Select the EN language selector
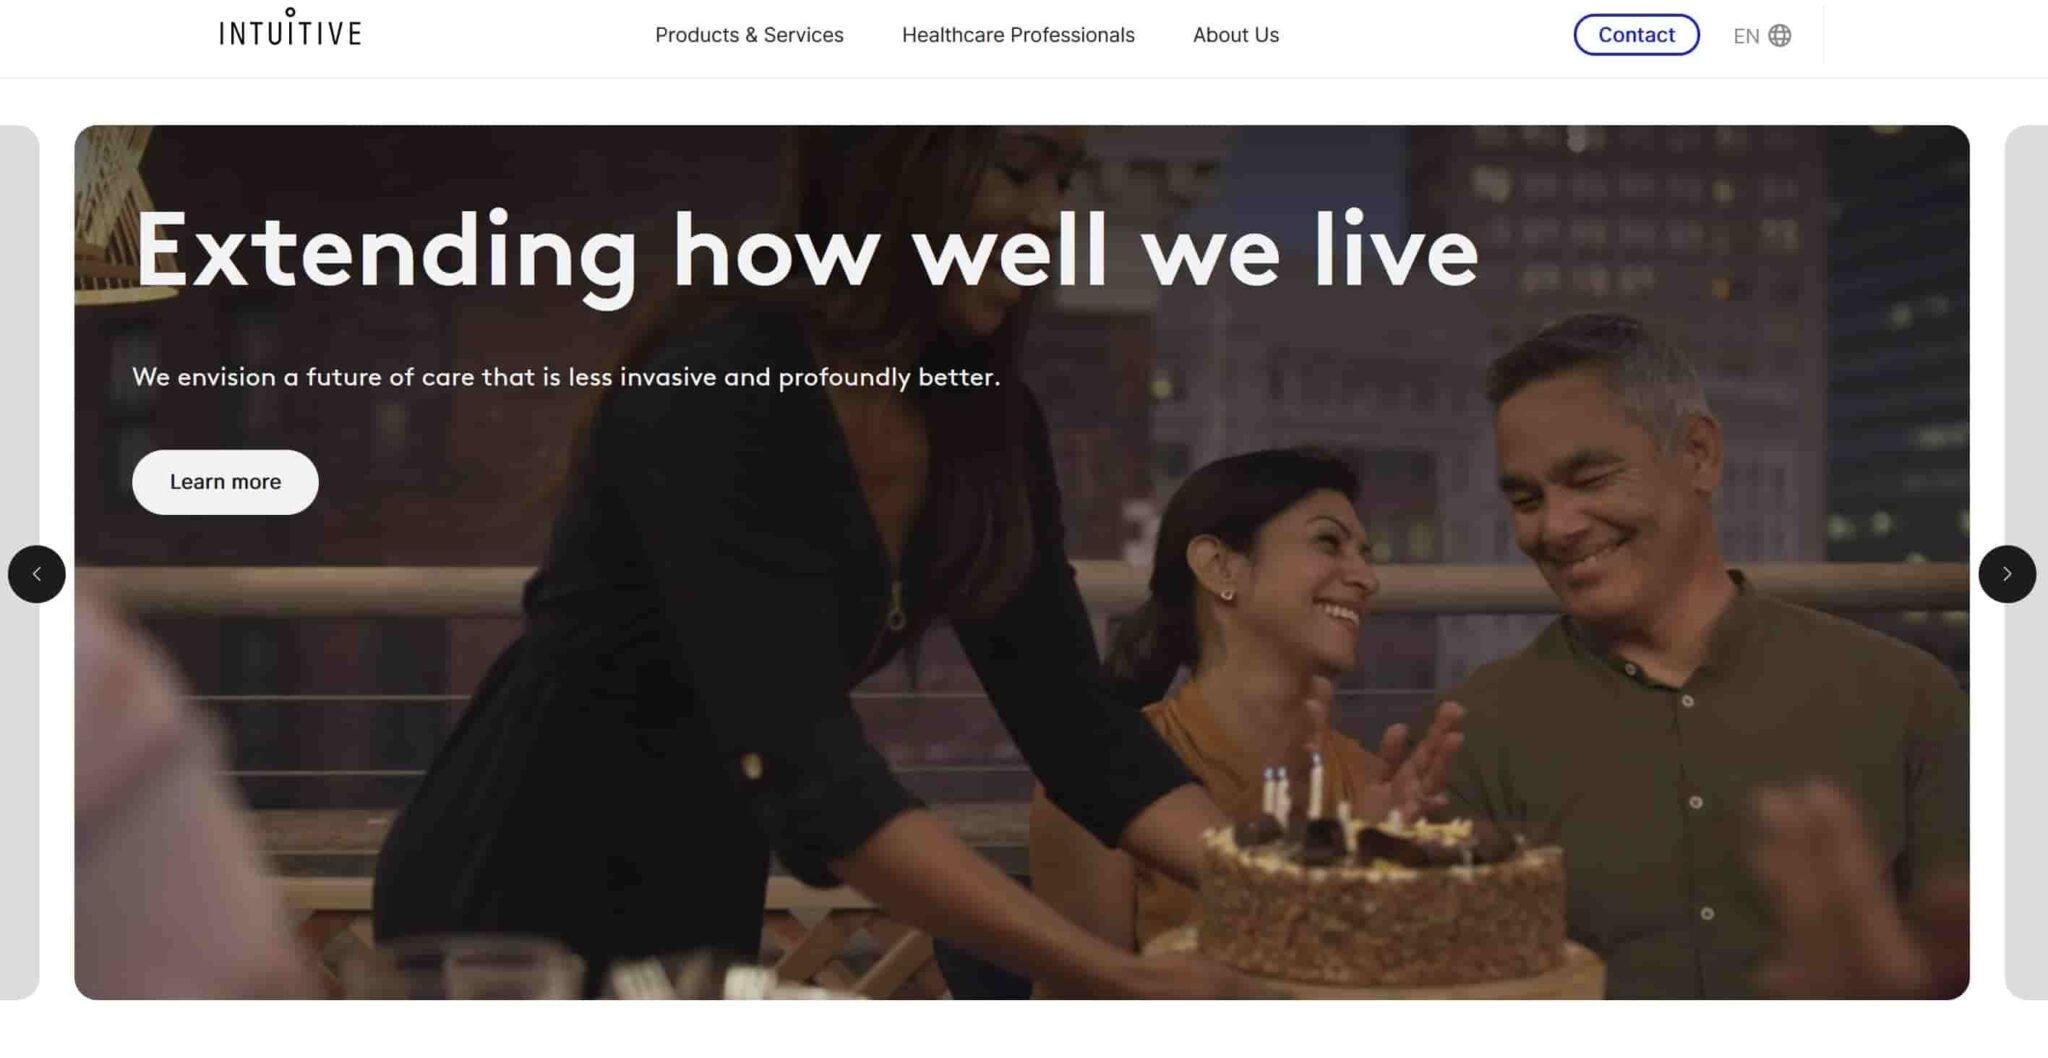The height and width of the screenshot is (1058, 2048). [1746, 36]
